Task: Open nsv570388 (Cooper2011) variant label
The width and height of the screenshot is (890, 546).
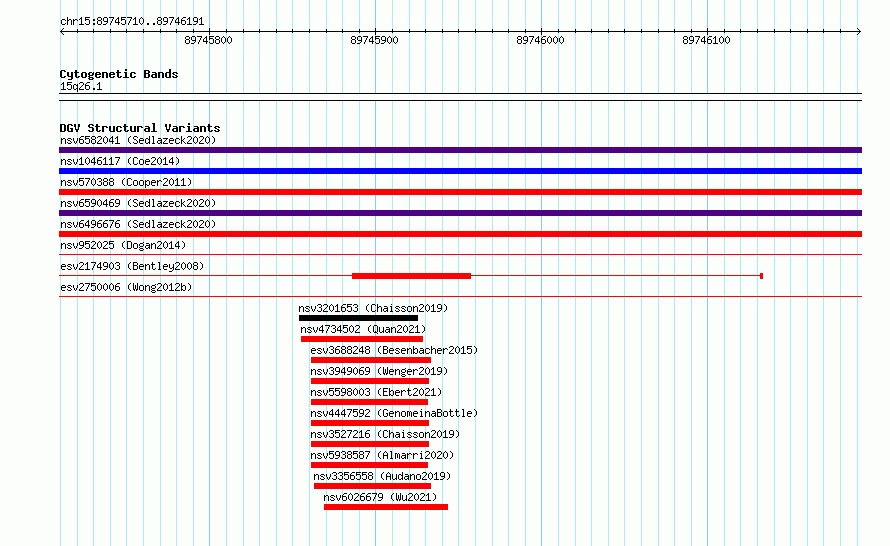Action: (126, 182)
